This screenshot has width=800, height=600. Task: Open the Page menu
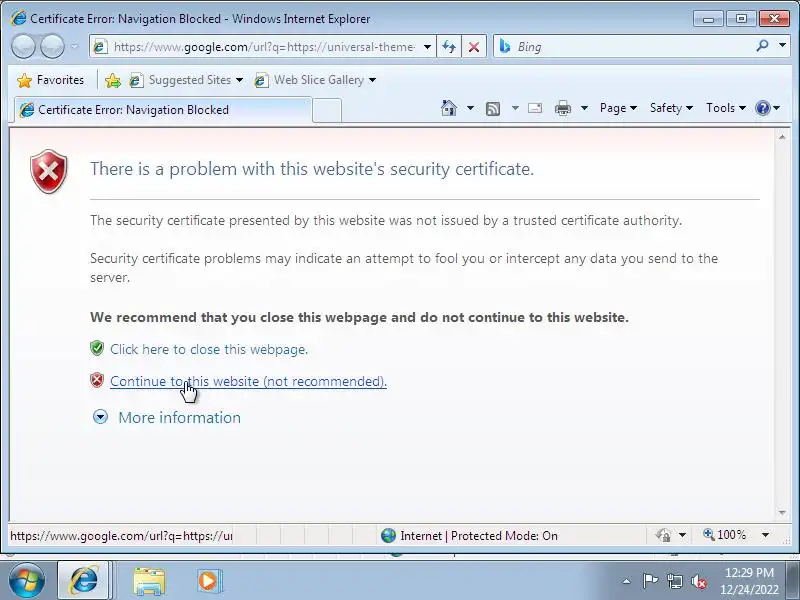618,108
